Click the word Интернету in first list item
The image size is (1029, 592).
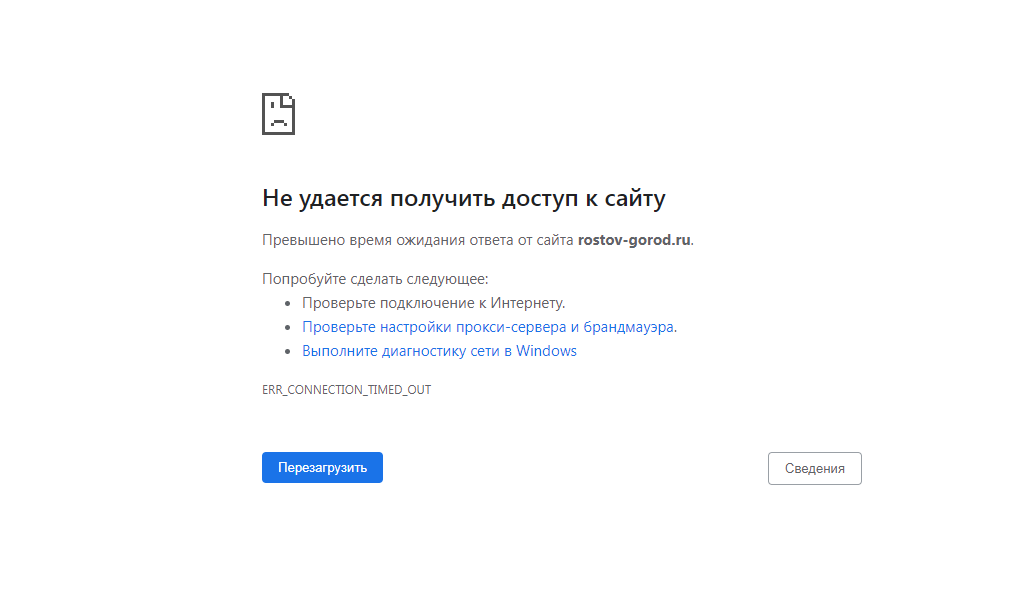point(528,303)
